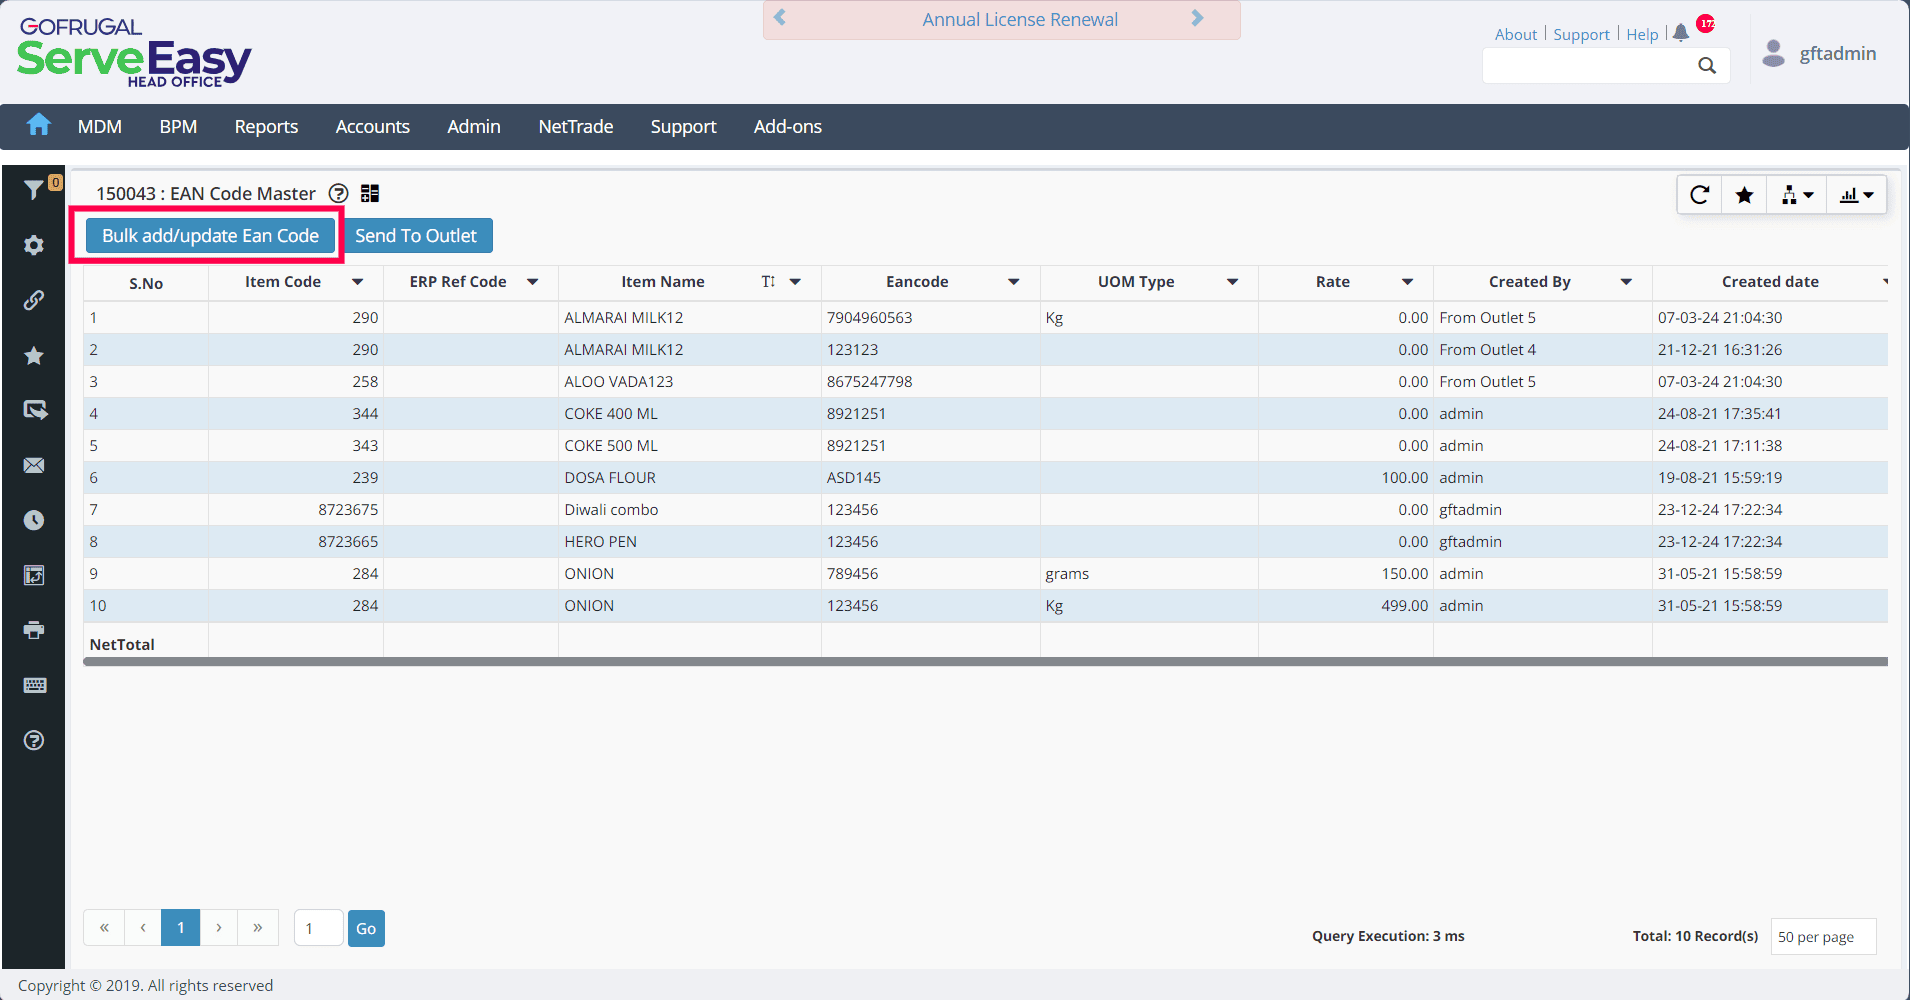Click the grid layout icon beside report title

[x=370, y=193]
